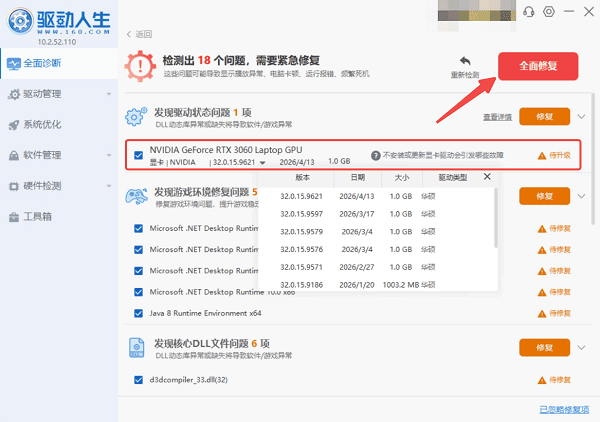This screenshot has width=600, height=422.
Task: Collapse the game environment repair section
Action: click(581, 196)
